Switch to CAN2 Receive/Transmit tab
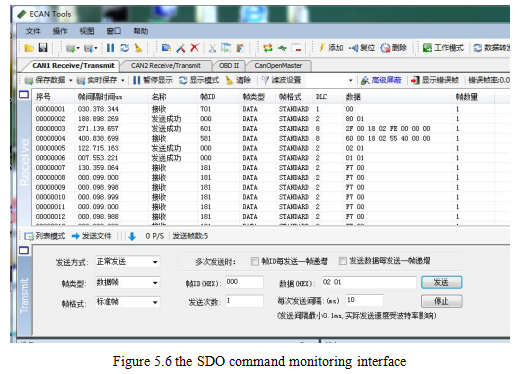Viewport: 520px width, 374px height. 166,66
